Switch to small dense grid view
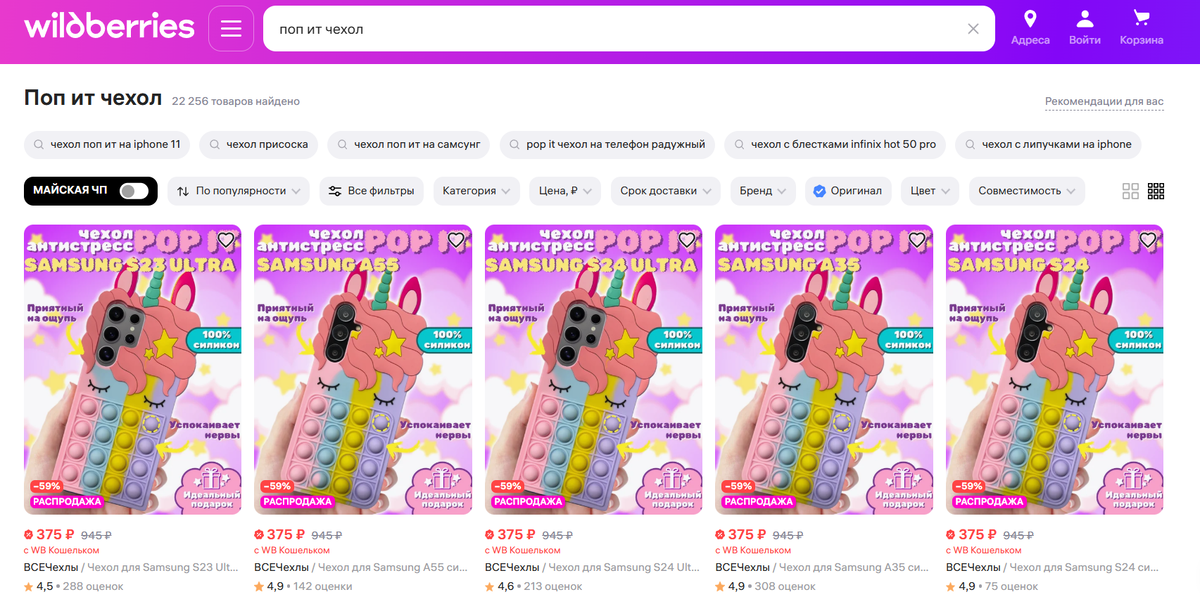The width and height of the screenshot is (1200, 597). pyautogui.click(x=1156, y=191)
